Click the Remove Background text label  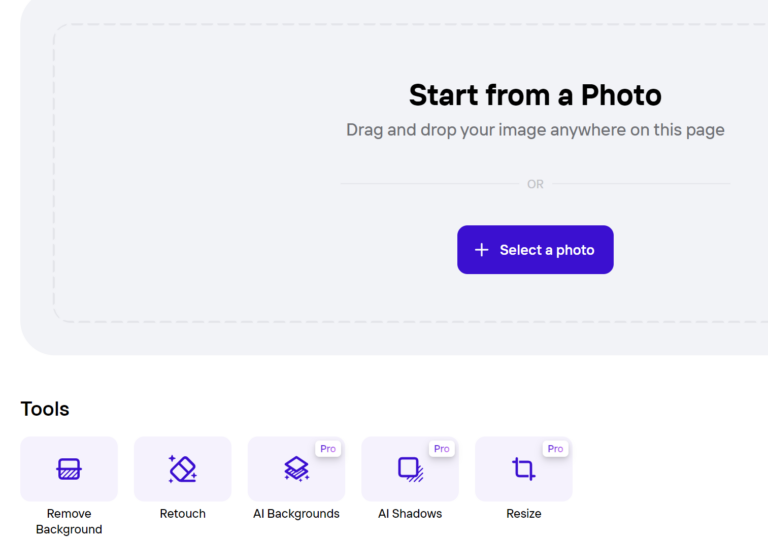pos(69,521)
